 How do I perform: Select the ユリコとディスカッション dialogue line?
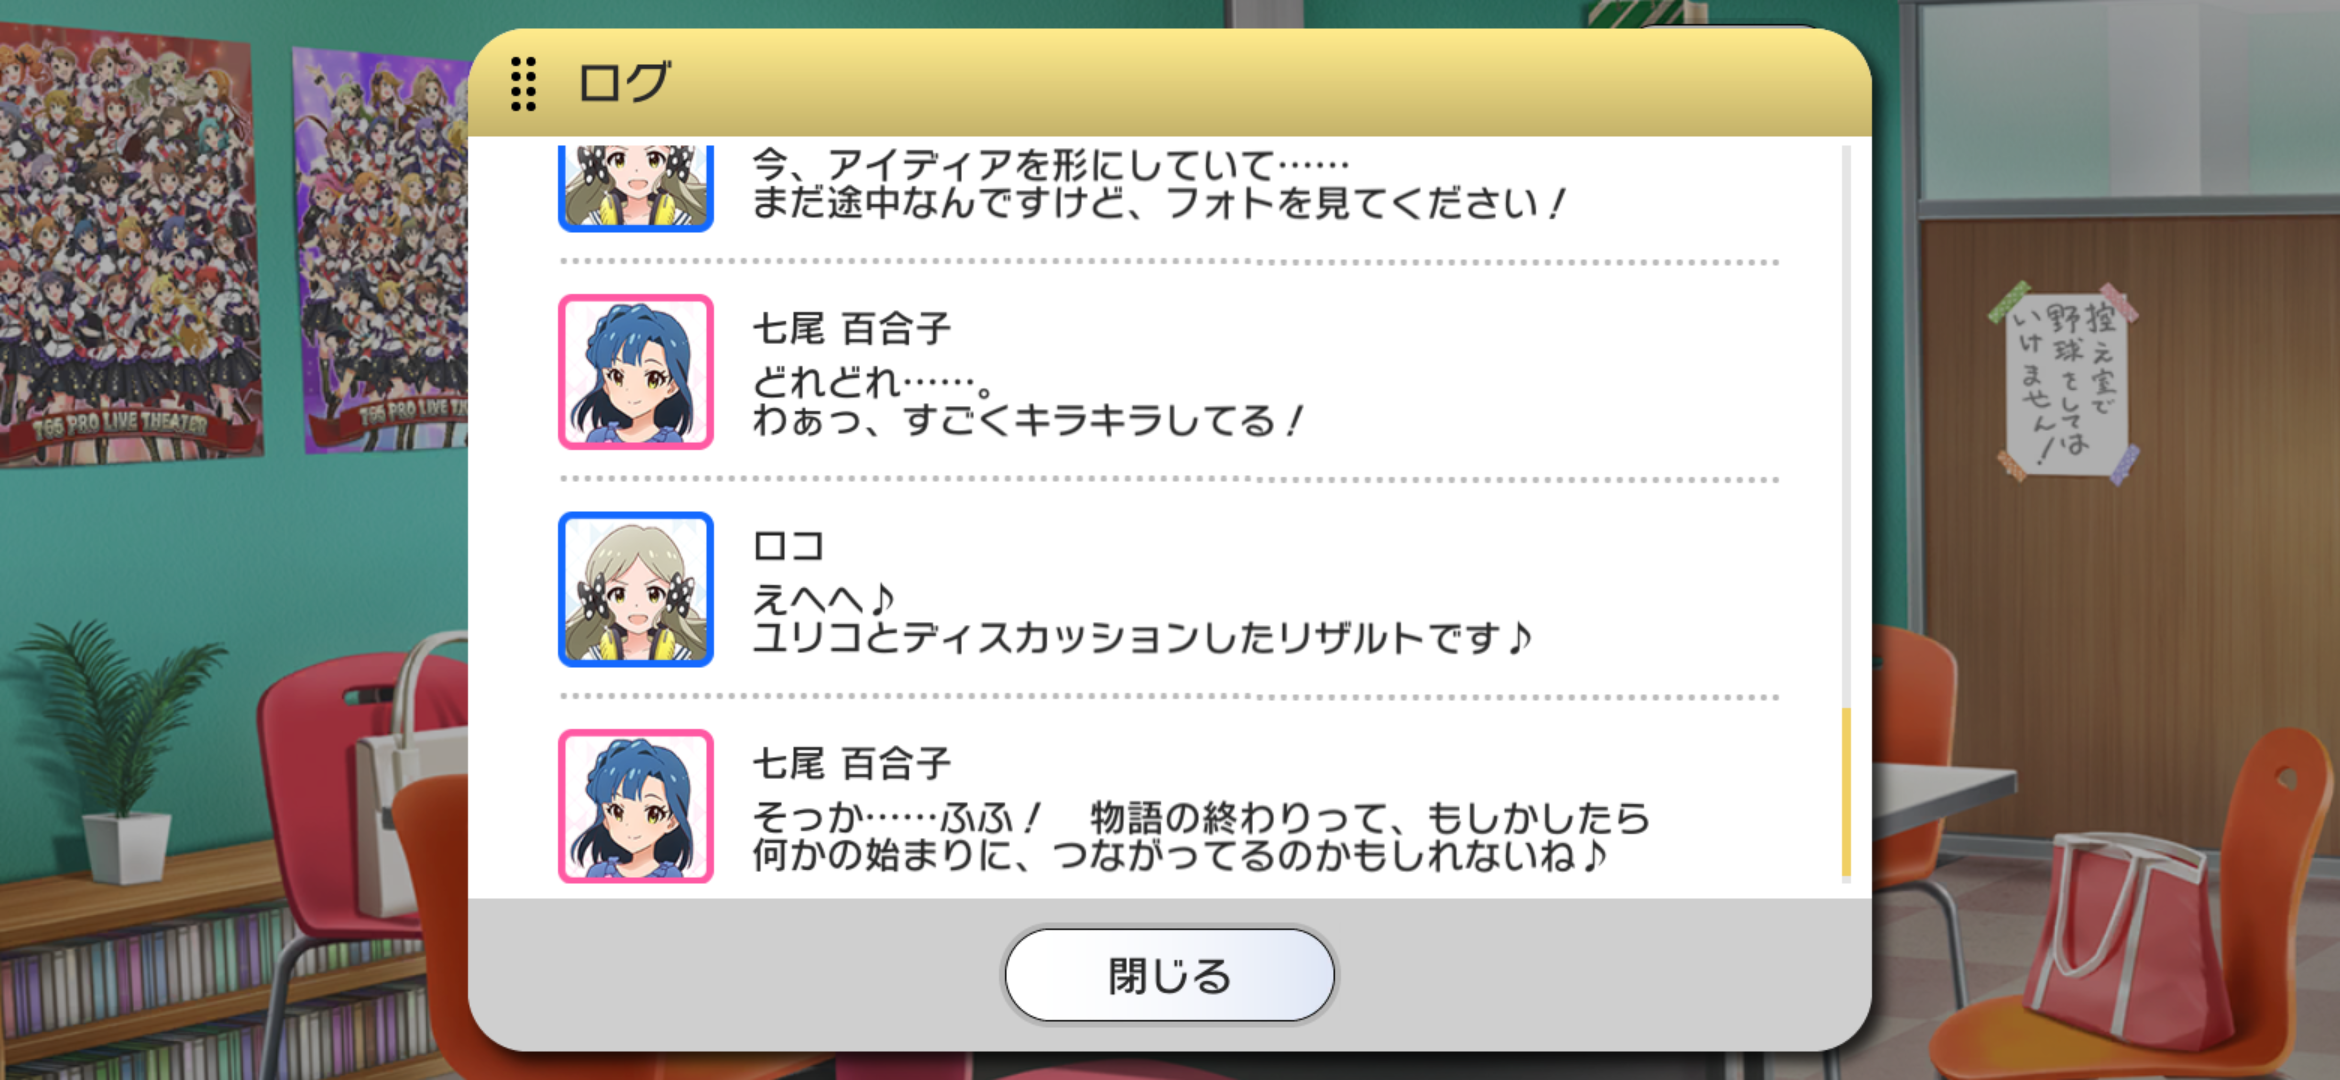[x=1142, y=638]
